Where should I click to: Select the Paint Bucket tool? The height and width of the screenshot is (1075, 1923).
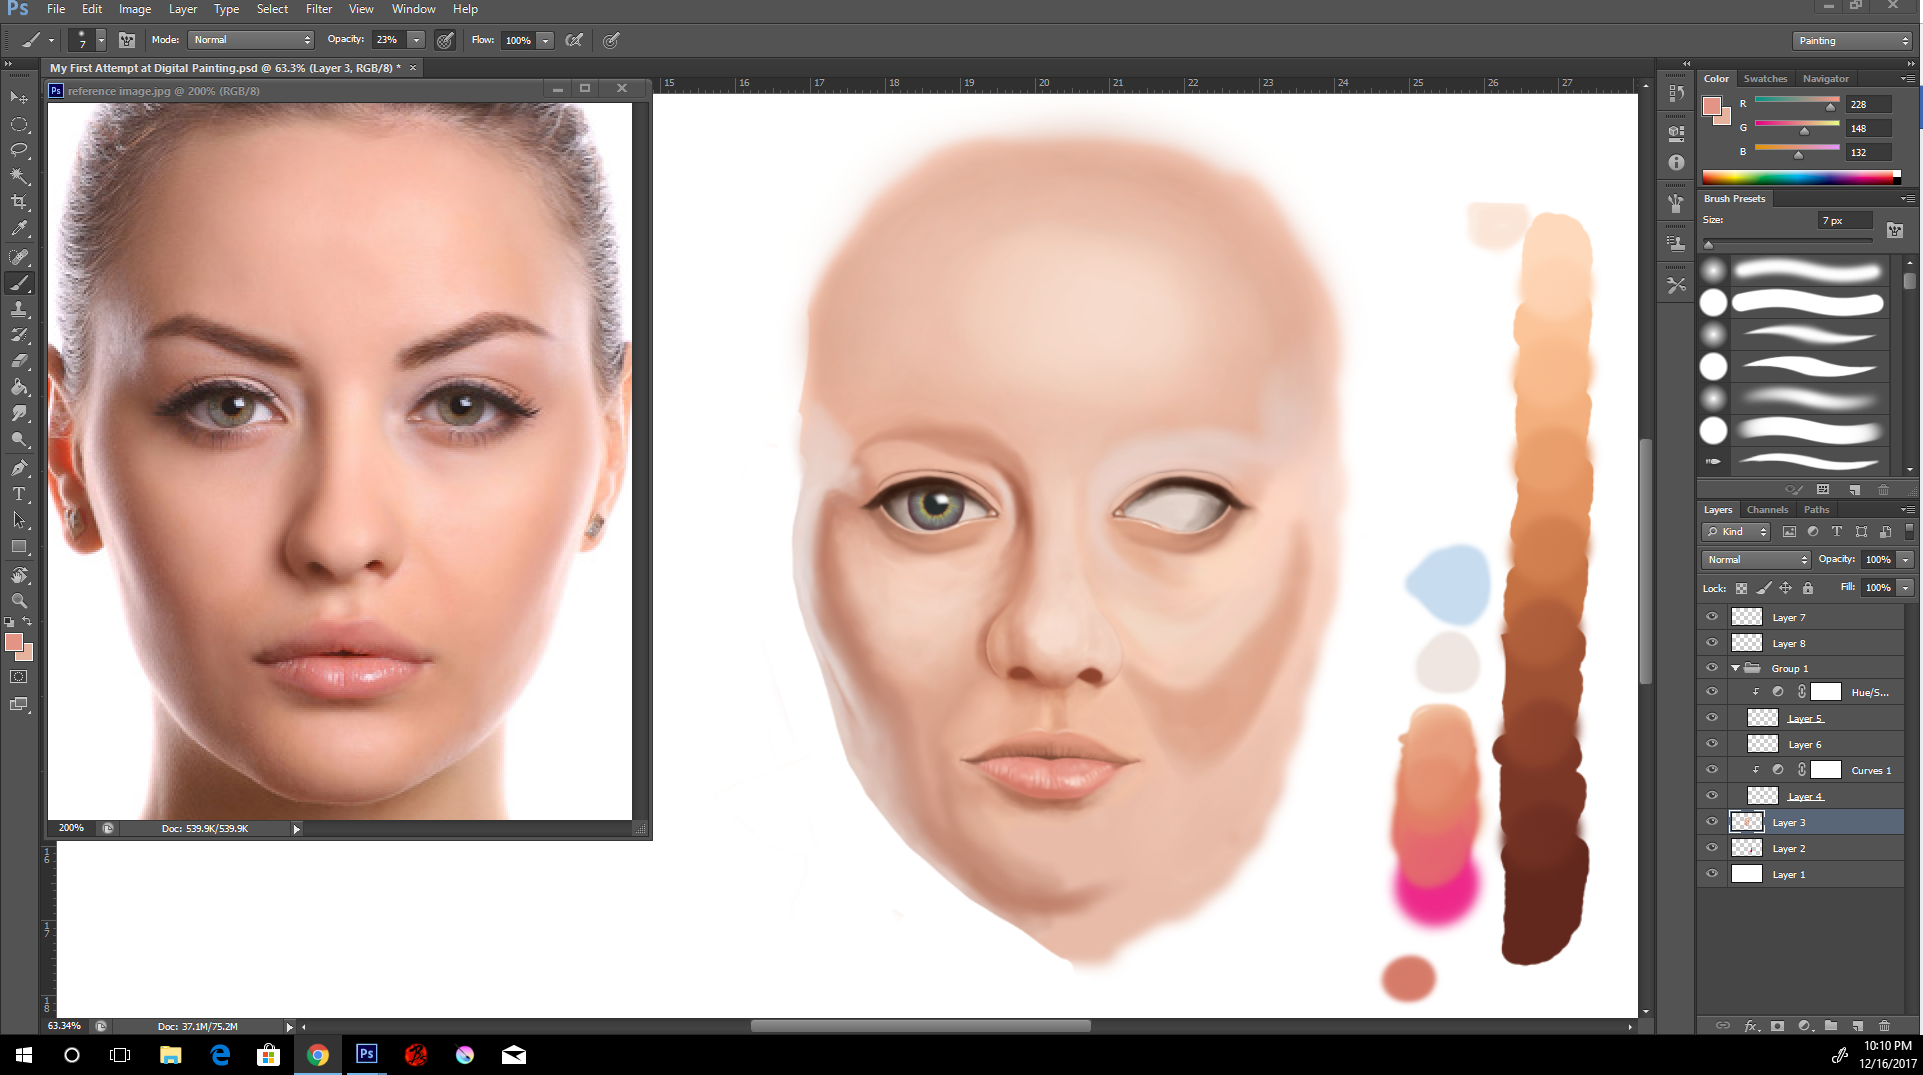point(19,387)
